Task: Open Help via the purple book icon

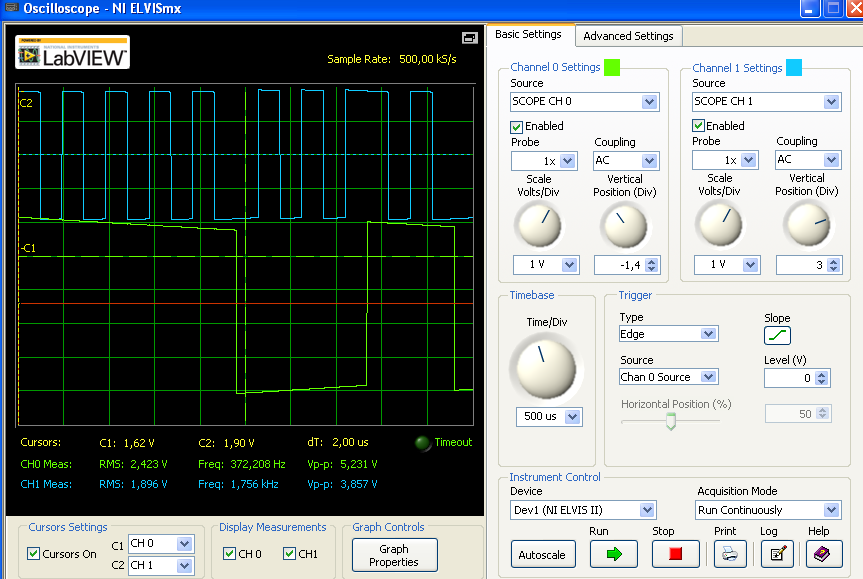Action: click(824, 554)
